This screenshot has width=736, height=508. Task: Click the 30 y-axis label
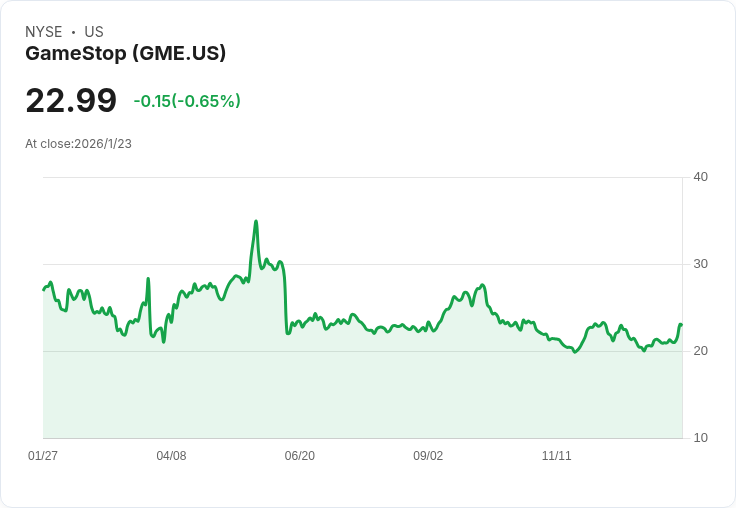point(700,264)
